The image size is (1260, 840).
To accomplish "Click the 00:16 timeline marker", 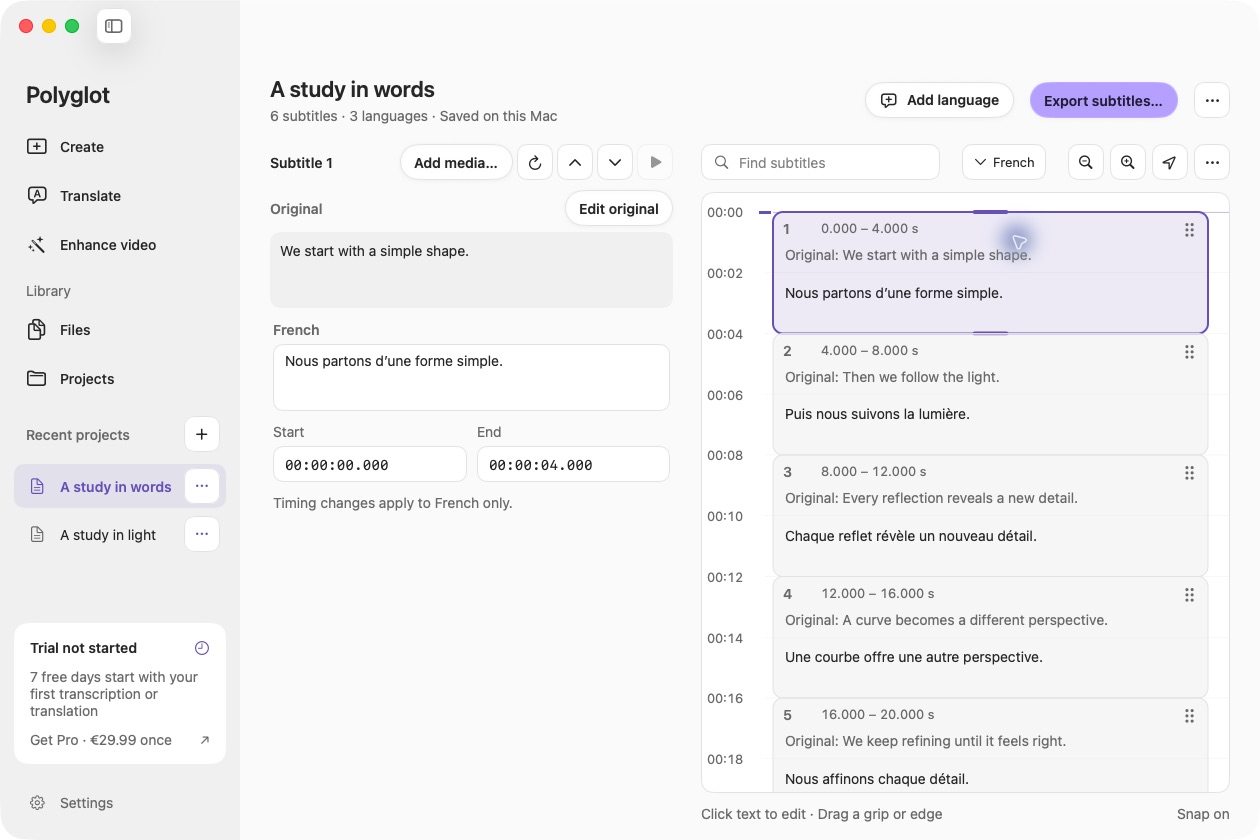I will [725, 698].
